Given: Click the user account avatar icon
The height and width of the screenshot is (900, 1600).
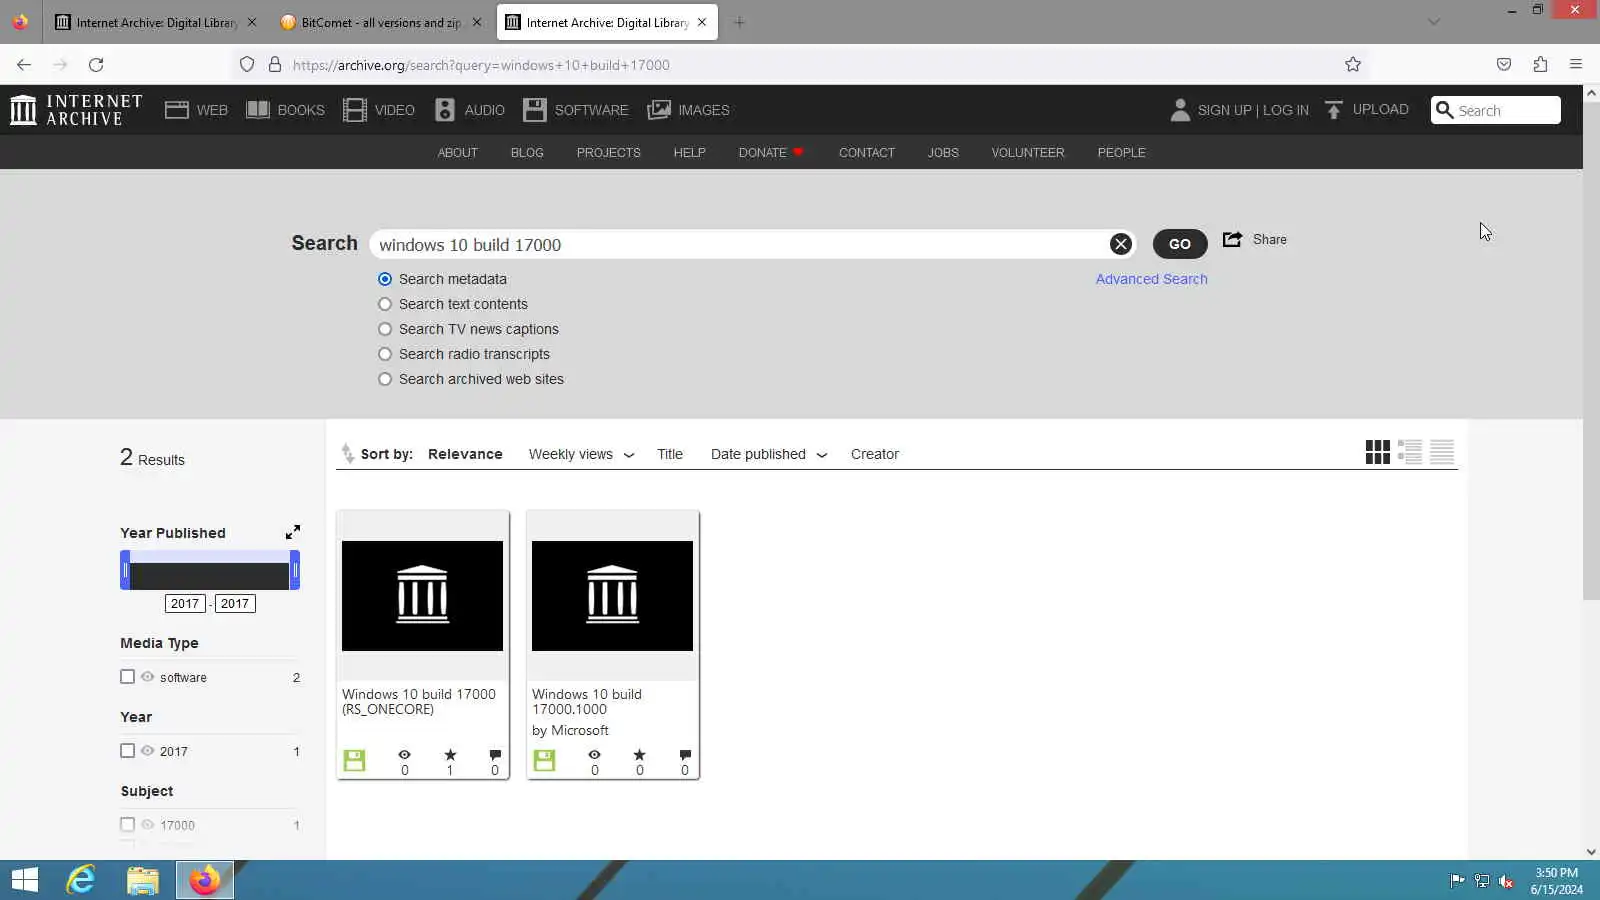Looking at the screenshot, I should point(1180,110).
